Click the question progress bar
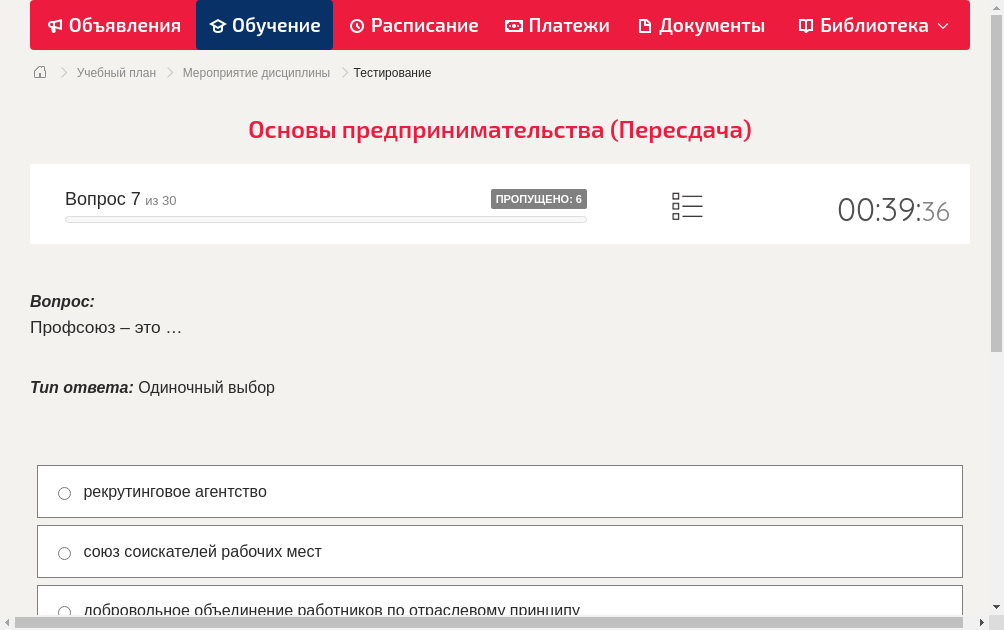1004x630 pixels. coord(325,219)
